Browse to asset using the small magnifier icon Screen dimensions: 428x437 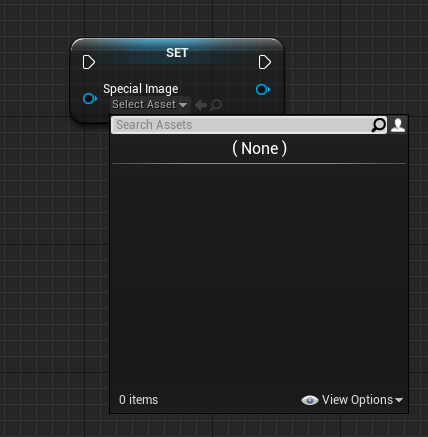[x=216, y=105]
